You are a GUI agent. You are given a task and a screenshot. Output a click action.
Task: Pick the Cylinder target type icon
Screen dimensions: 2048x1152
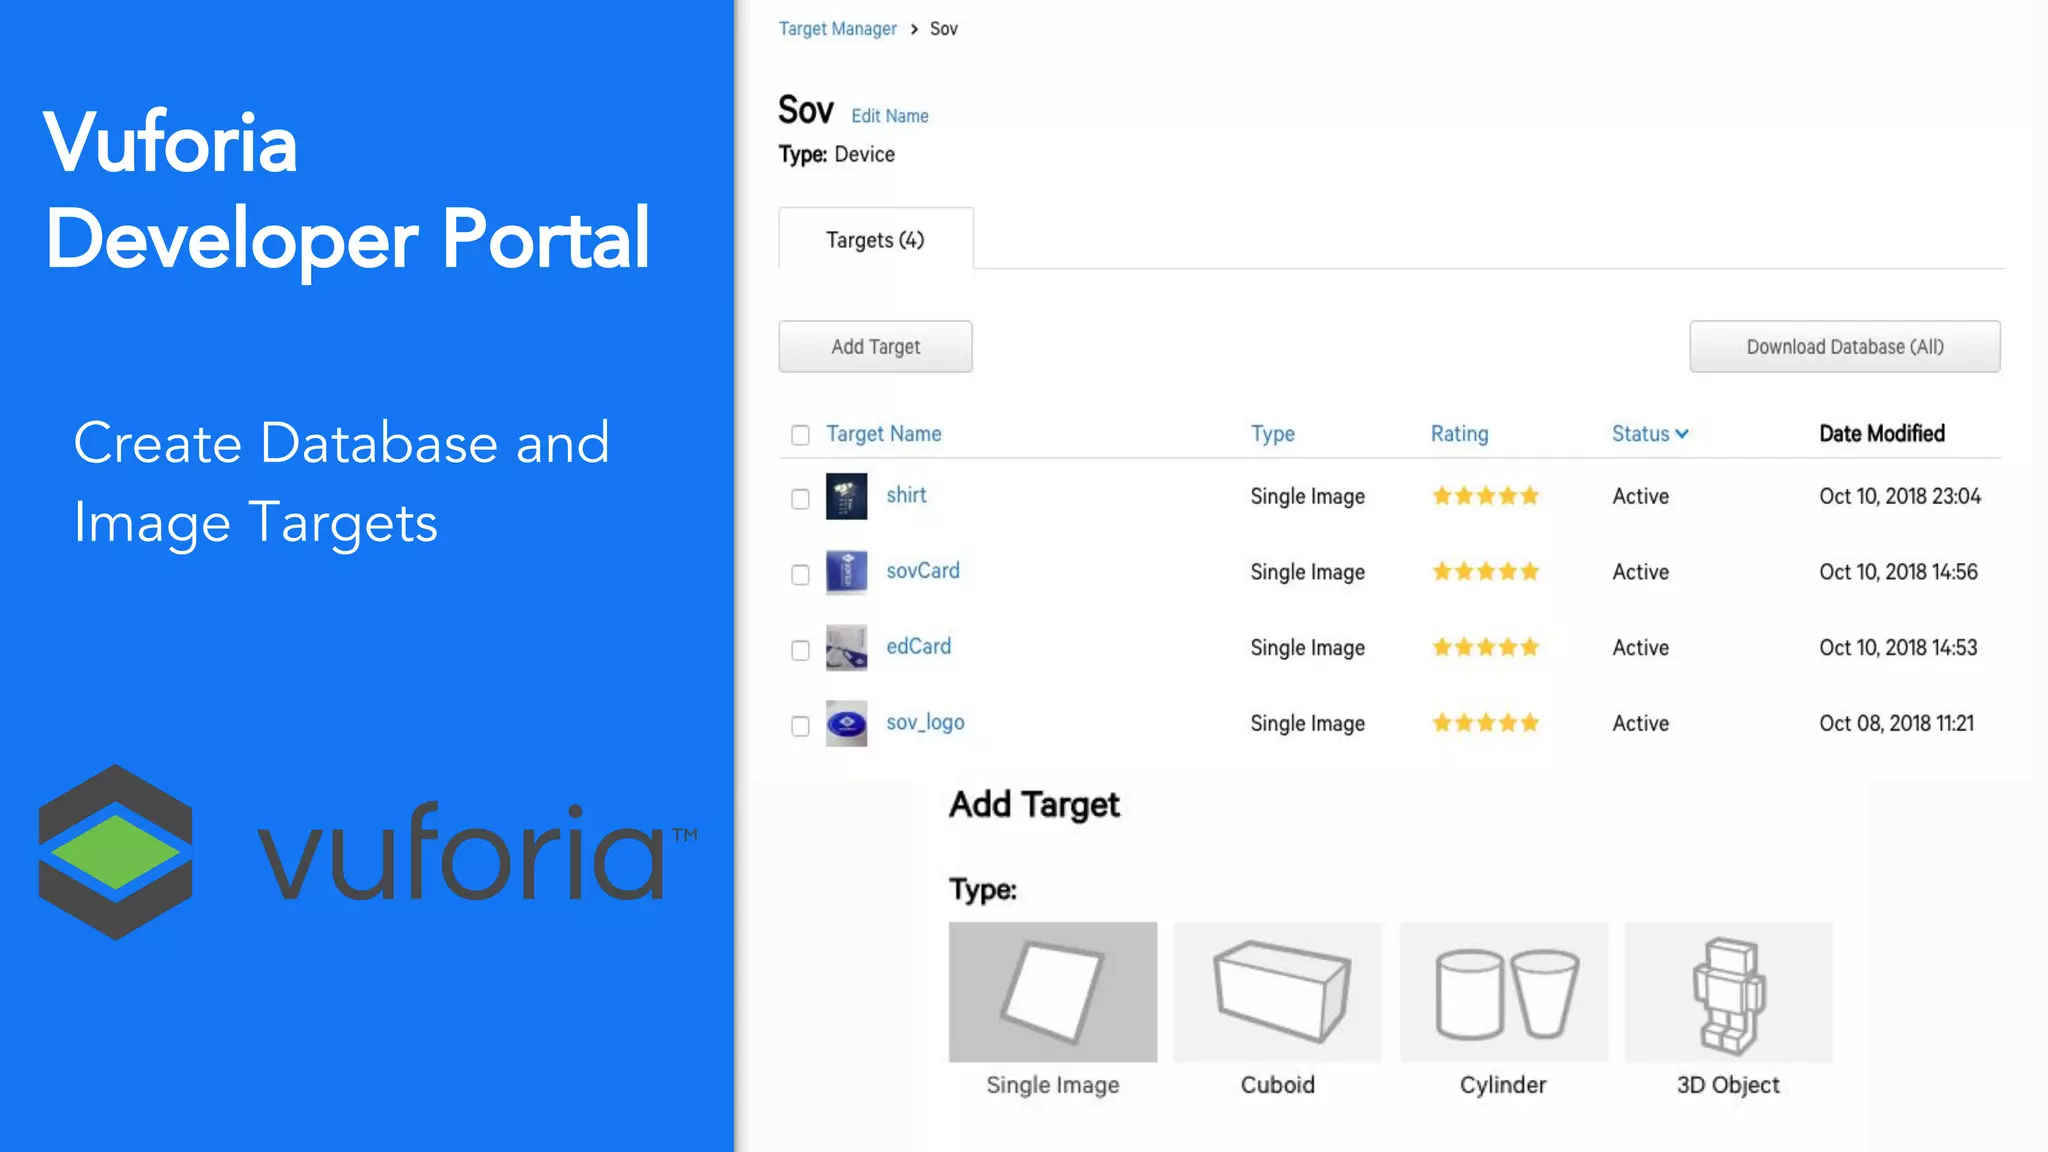click(1504, 992)
